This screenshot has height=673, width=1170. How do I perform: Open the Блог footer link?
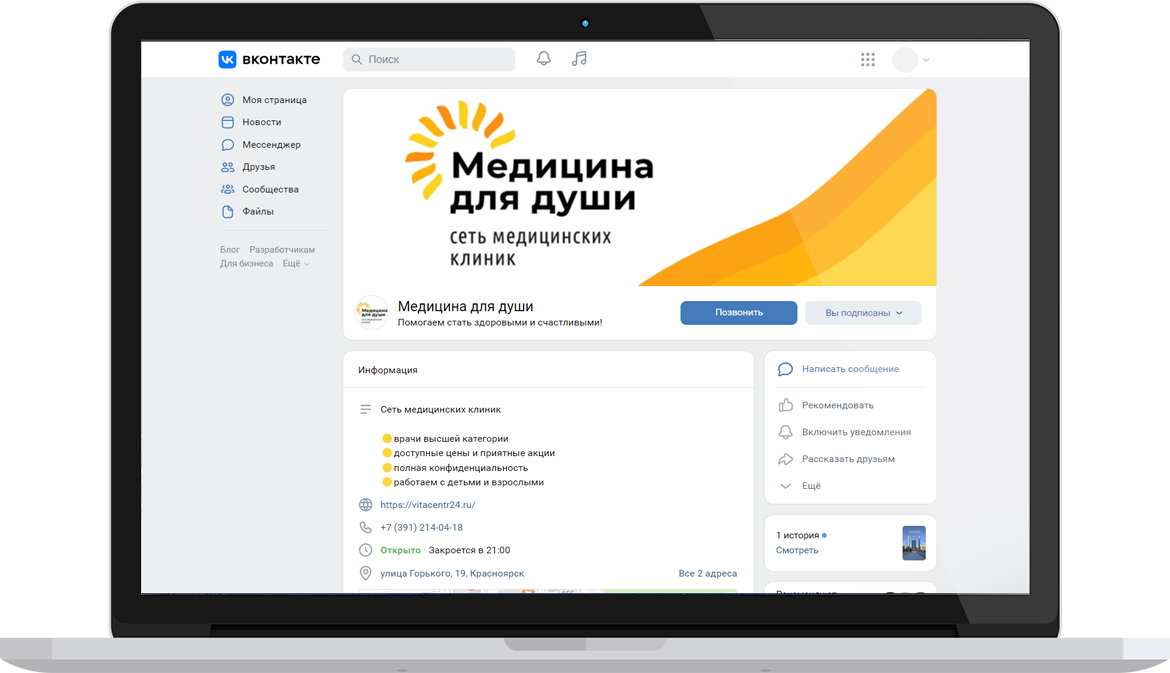(230, 249)
